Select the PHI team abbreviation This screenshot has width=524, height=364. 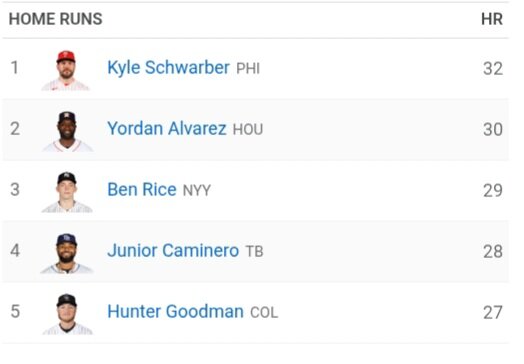click(x=248, y=69)
